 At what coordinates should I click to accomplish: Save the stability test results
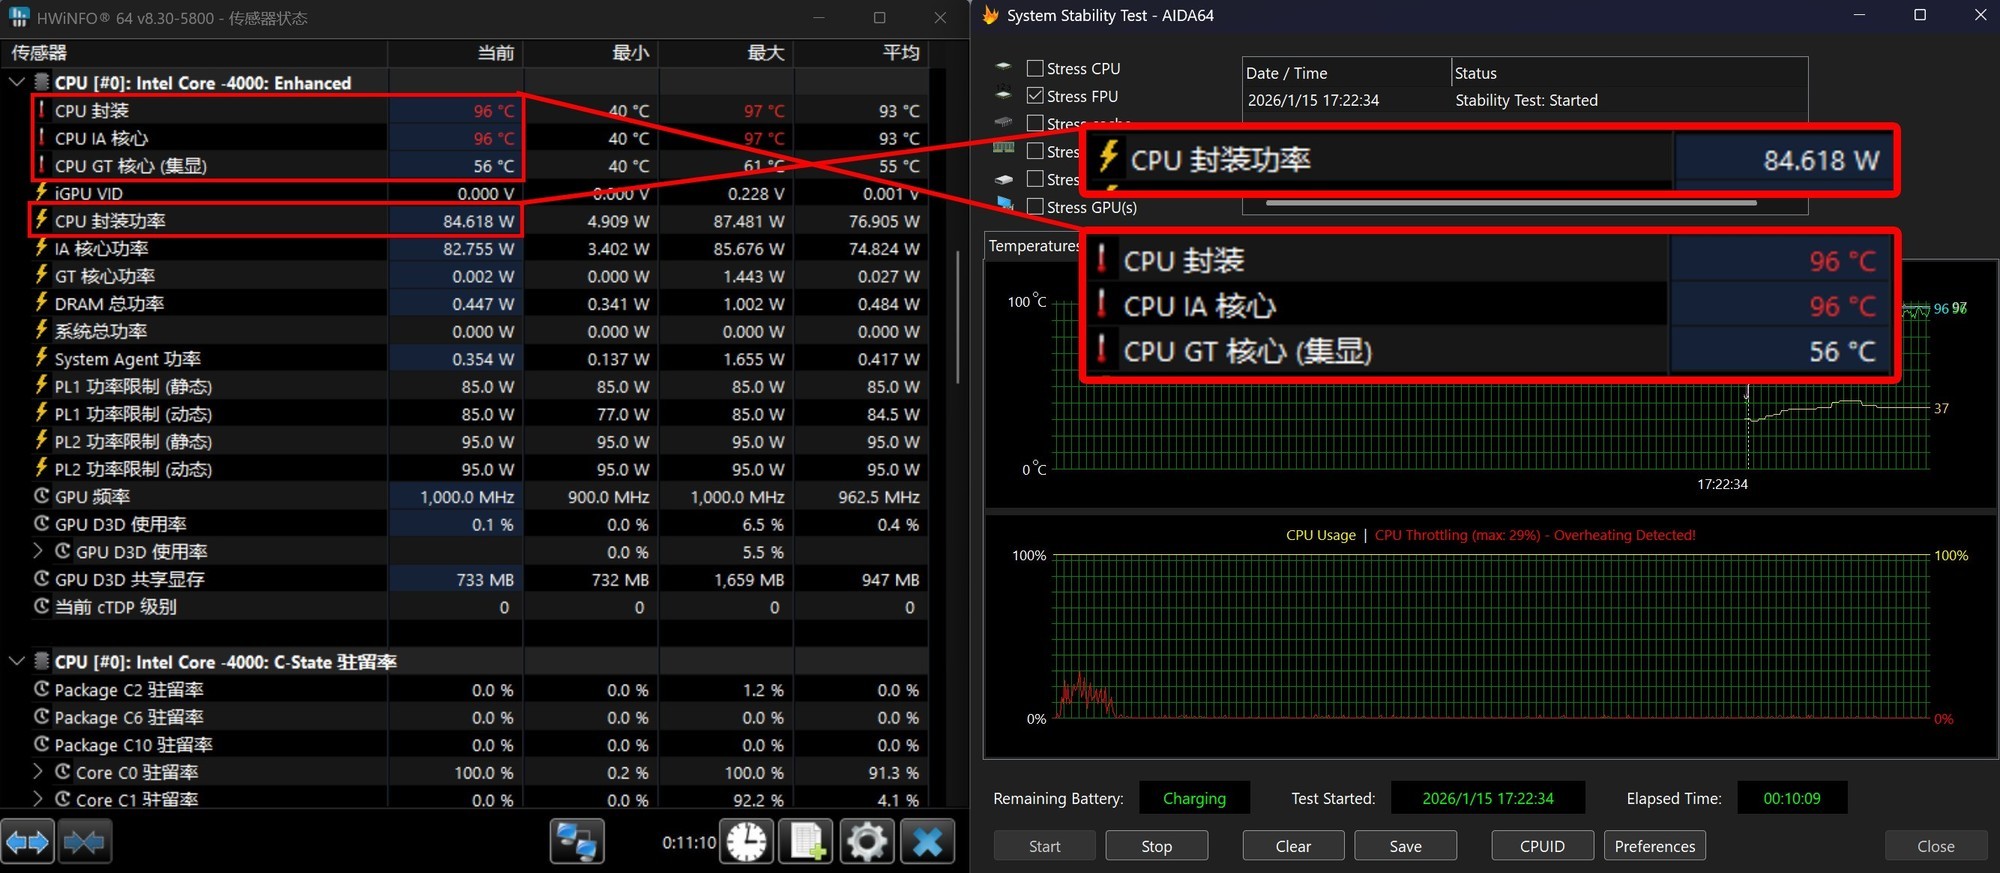point(1405,846)
